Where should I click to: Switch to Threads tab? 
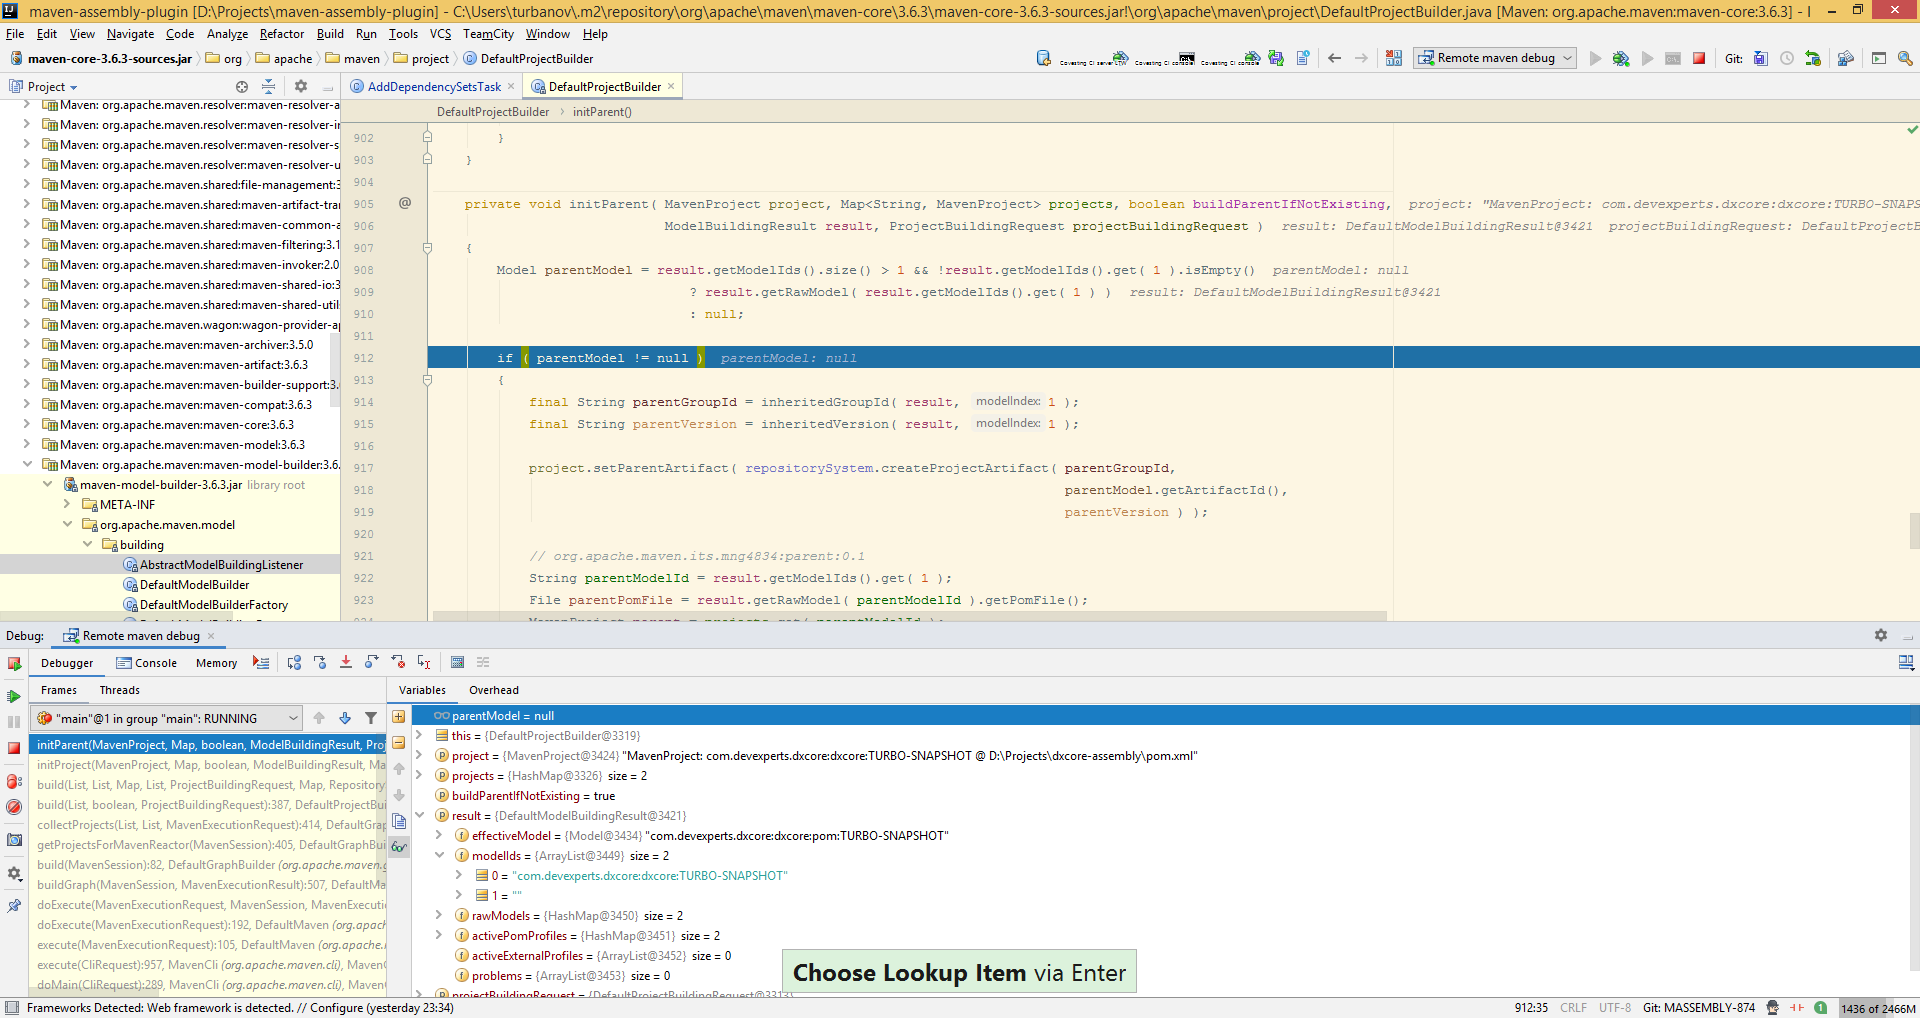(120, 690)
